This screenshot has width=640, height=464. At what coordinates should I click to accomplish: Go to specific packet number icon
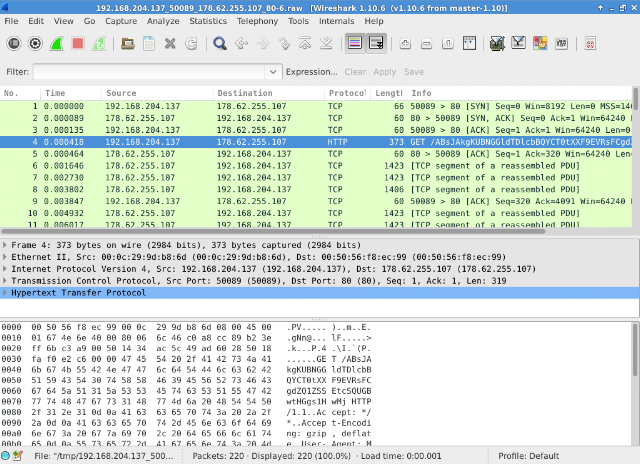pos(284,43)
